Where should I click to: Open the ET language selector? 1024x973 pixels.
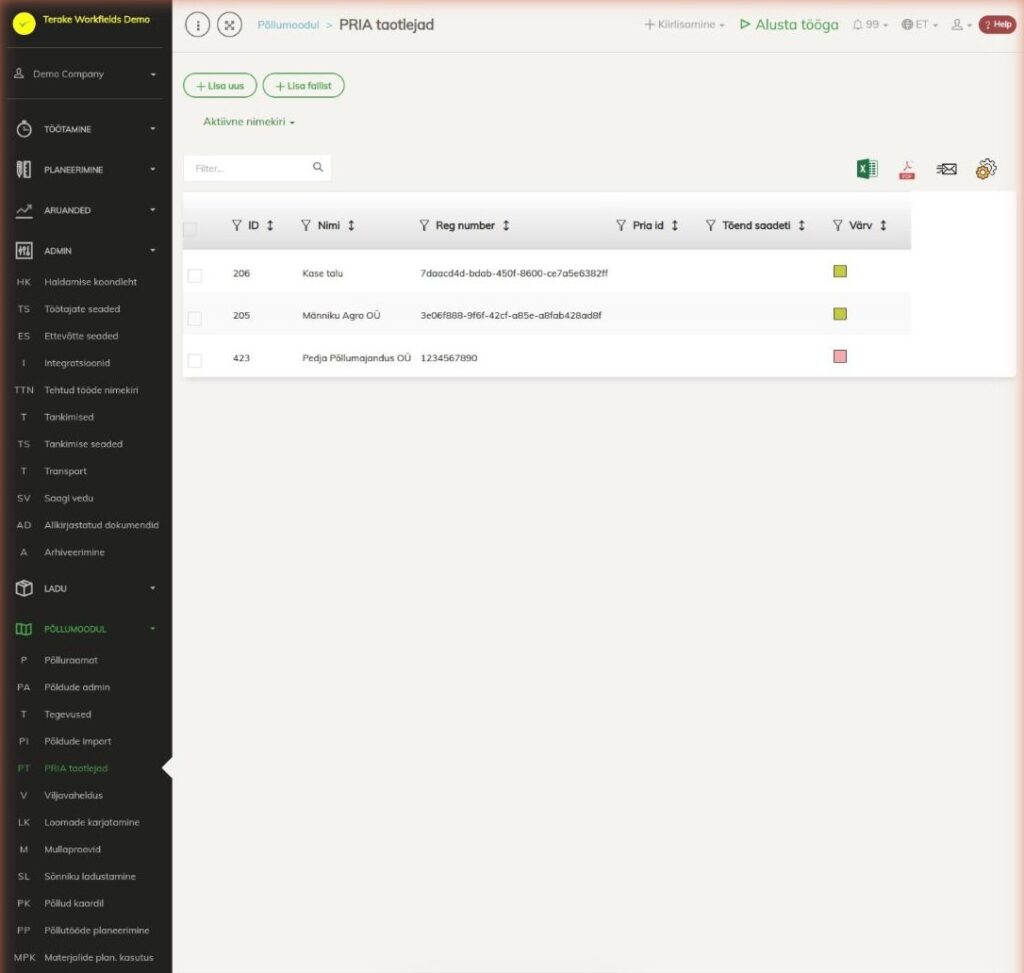[x=920, y=25]
